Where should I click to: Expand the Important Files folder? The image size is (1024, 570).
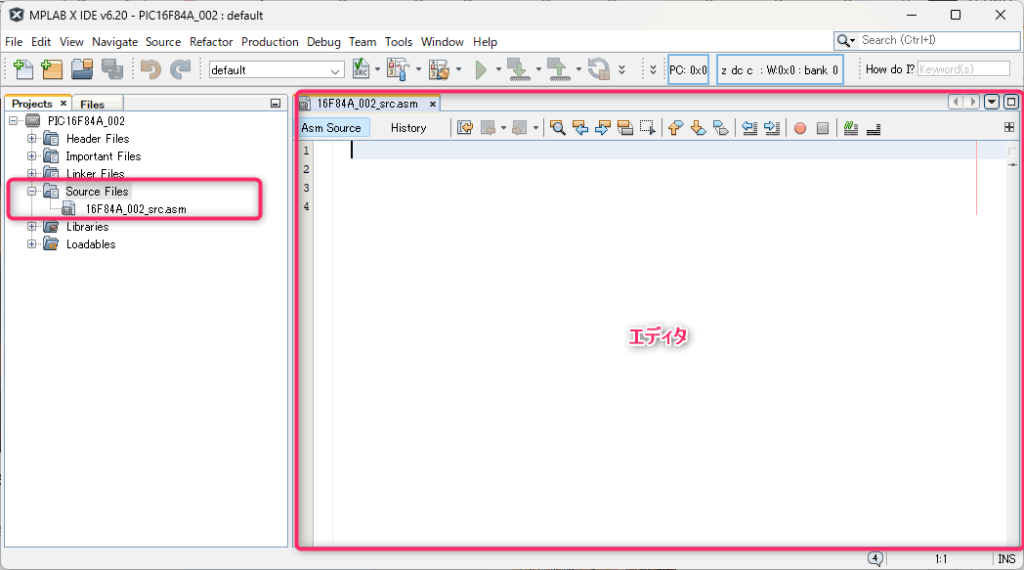31,156
